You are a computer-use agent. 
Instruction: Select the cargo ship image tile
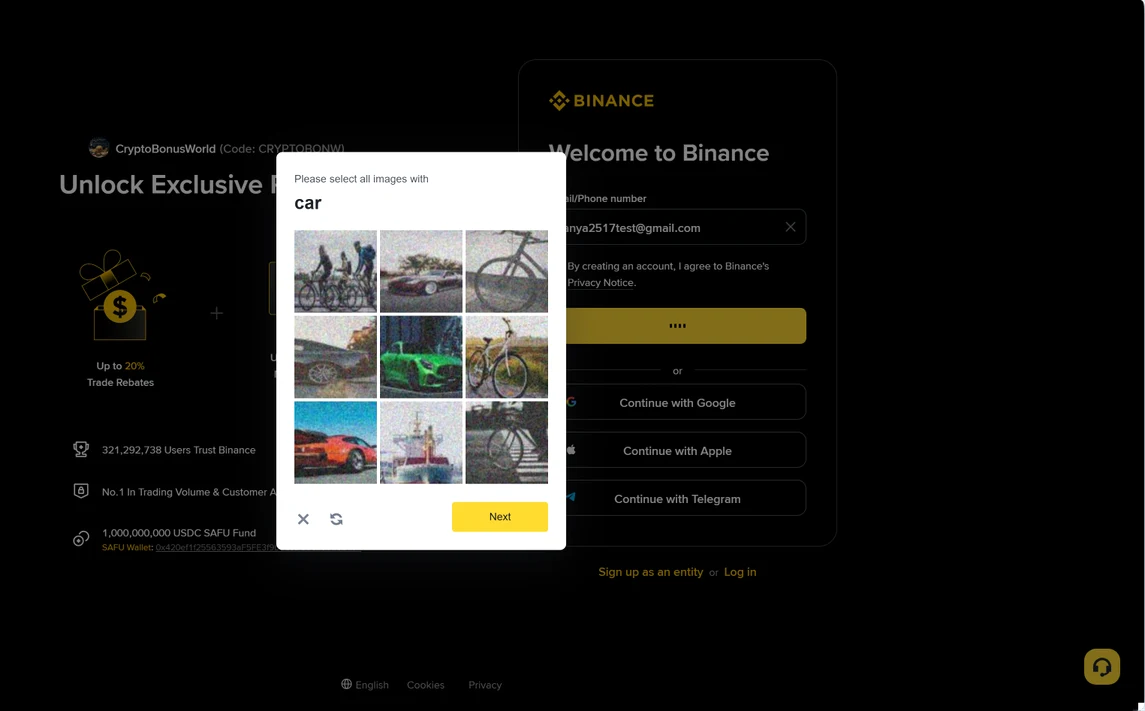(421, 442)
